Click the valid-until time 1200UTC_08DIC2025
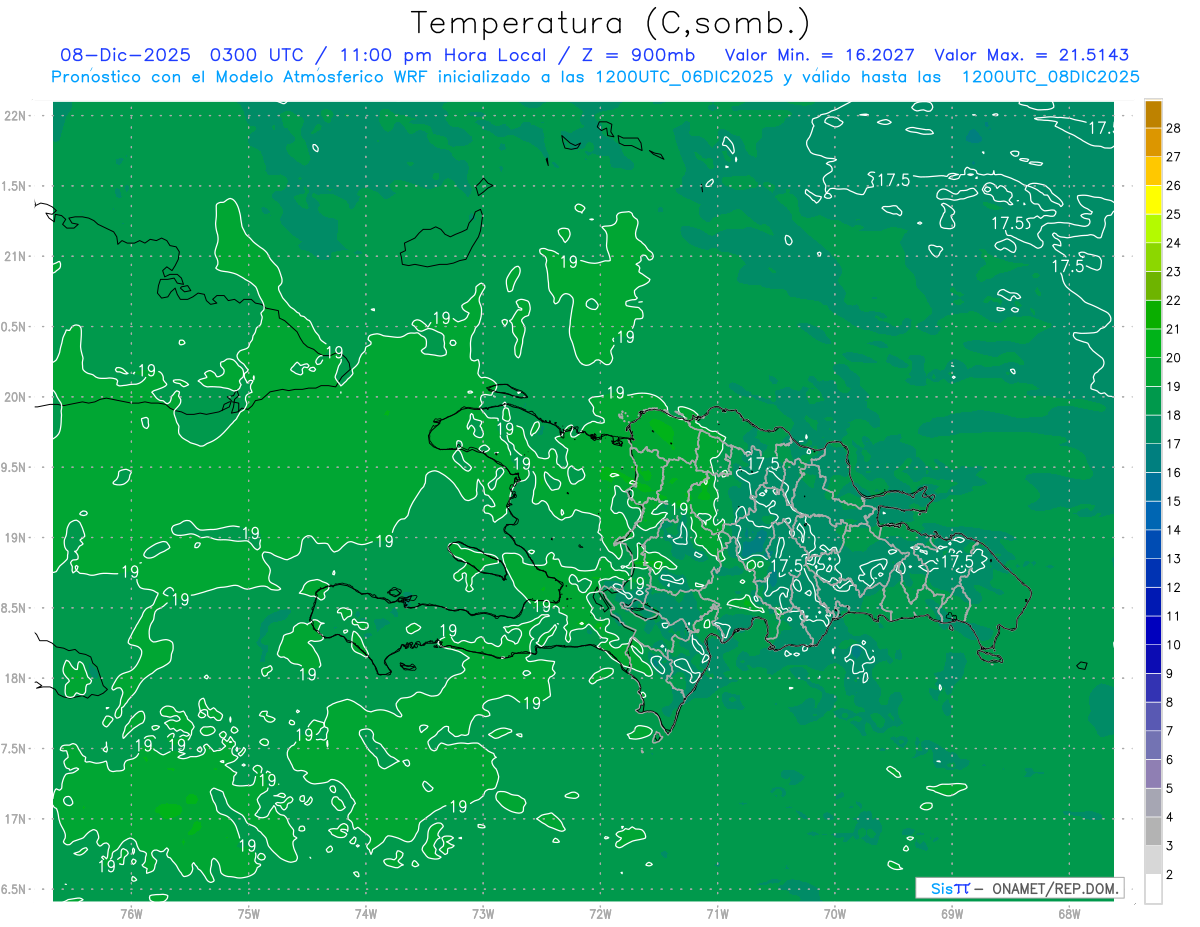Screen dimensions: 1200x927 pos(1050,77)
